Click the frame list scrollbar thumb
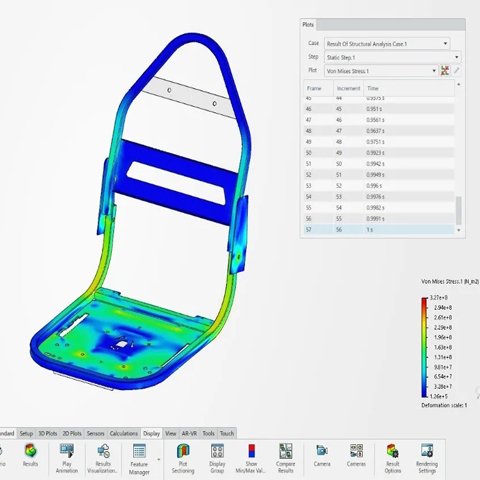Screen dimensions: 480x480 point(459,211)
